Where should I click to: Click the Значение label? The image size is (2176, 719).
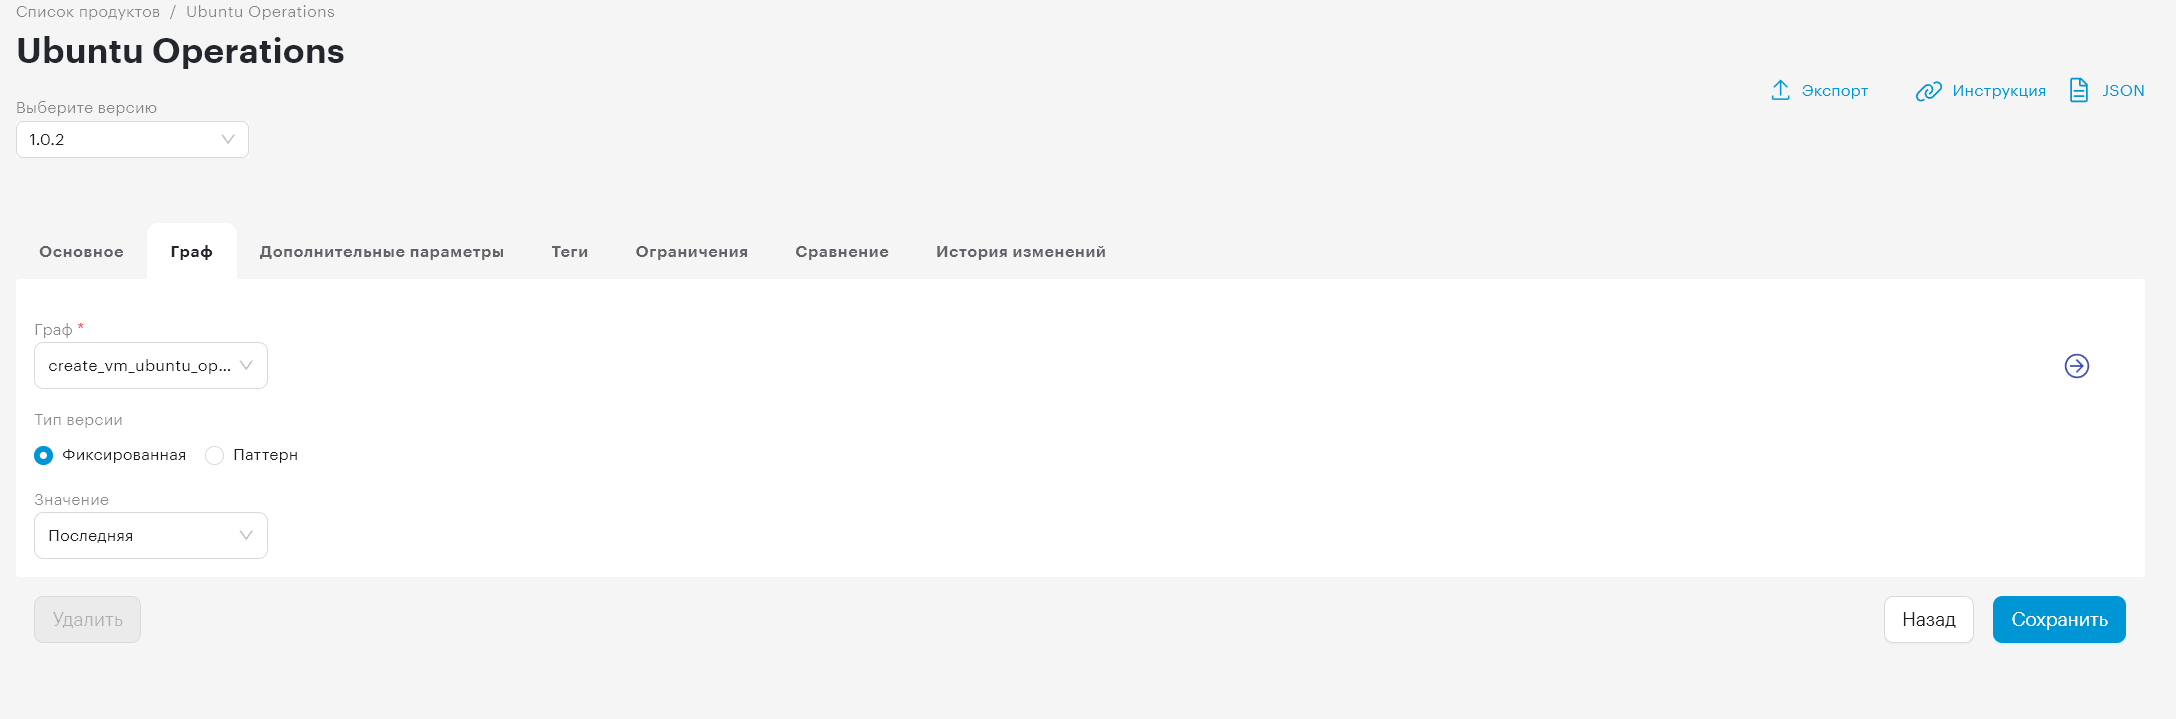click(x=71, y=500)
